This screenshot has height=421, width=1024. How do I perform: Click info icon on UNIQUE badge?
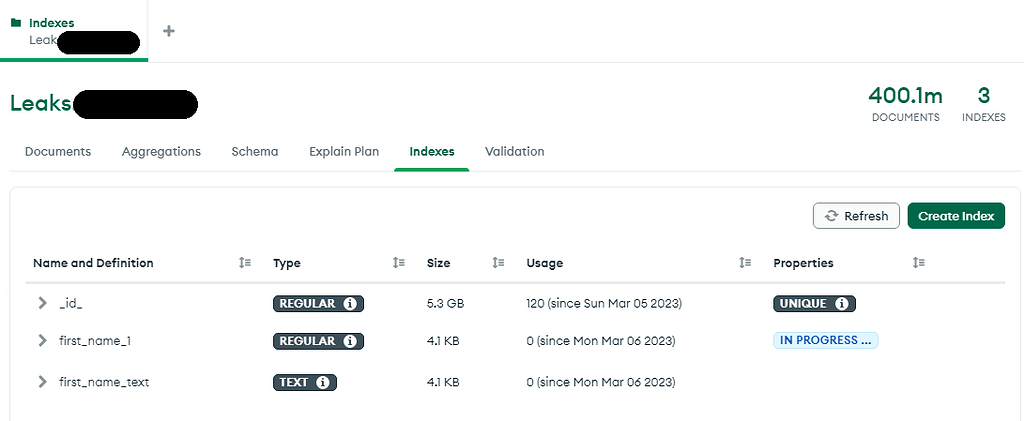(x=841, y=303)
